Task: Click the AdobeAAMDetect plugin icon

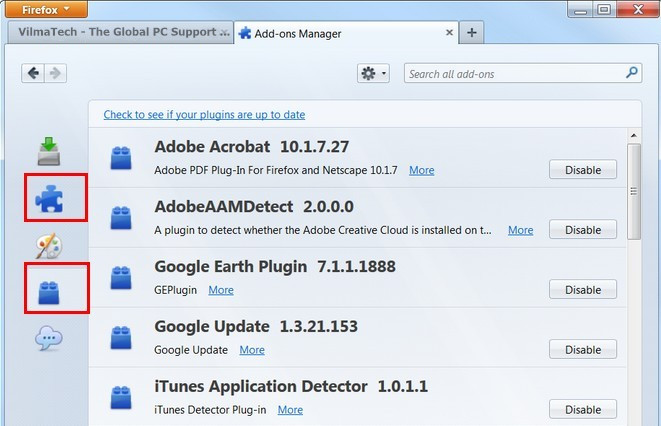Action: pyautogui.click(x=121, y=217)
